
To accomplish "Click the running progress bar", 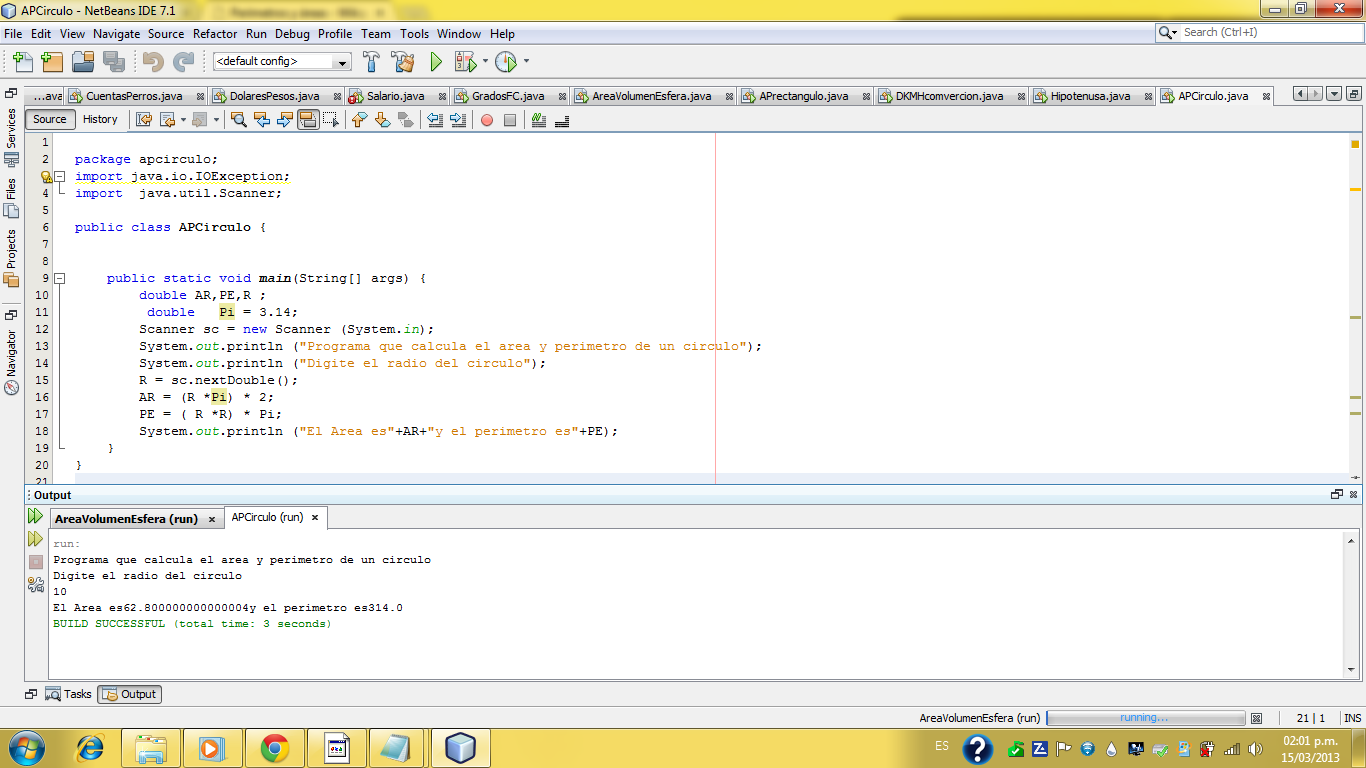I will pyautogui.click(x=1143, y=717).
